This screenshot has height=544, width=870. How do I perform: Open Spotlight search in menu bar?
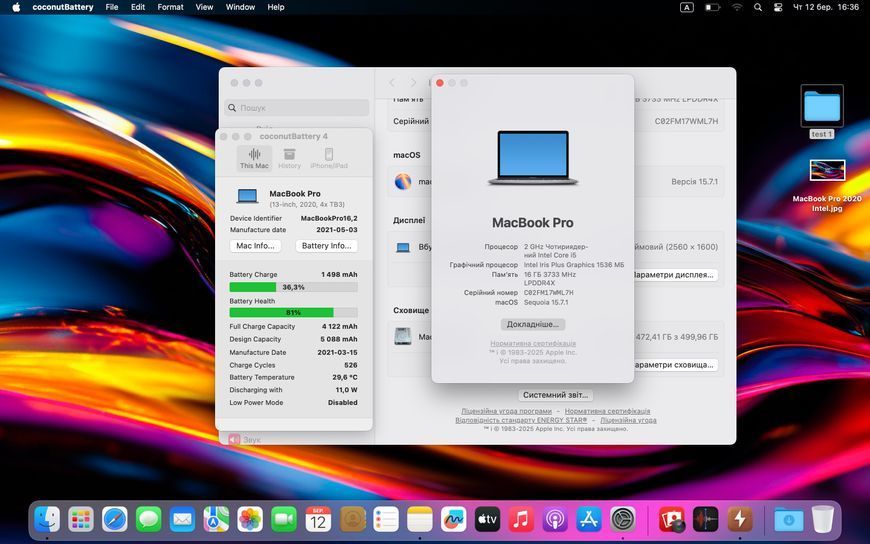point(757,7)
